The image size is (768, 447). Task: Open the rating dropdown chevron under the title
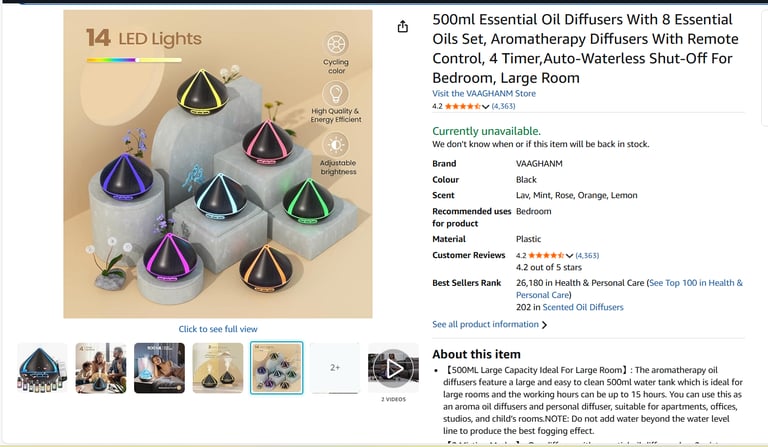click(x=485, y=106)
